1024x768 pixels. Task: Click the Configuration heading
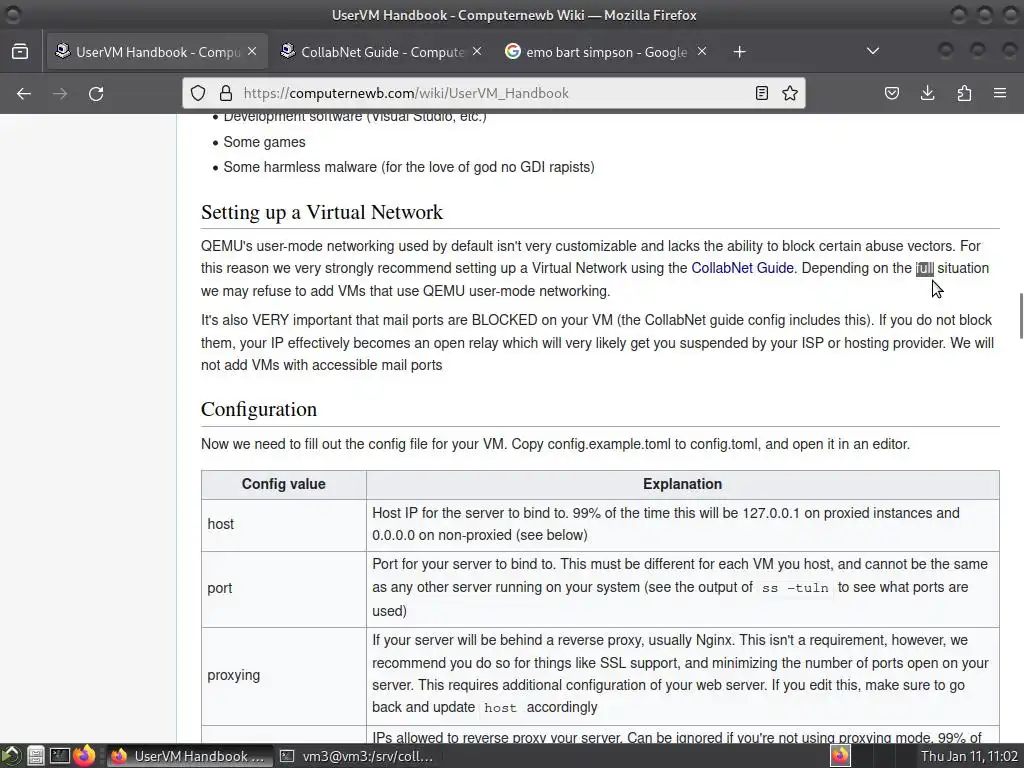pyautogui.click(x=259, y=409)
